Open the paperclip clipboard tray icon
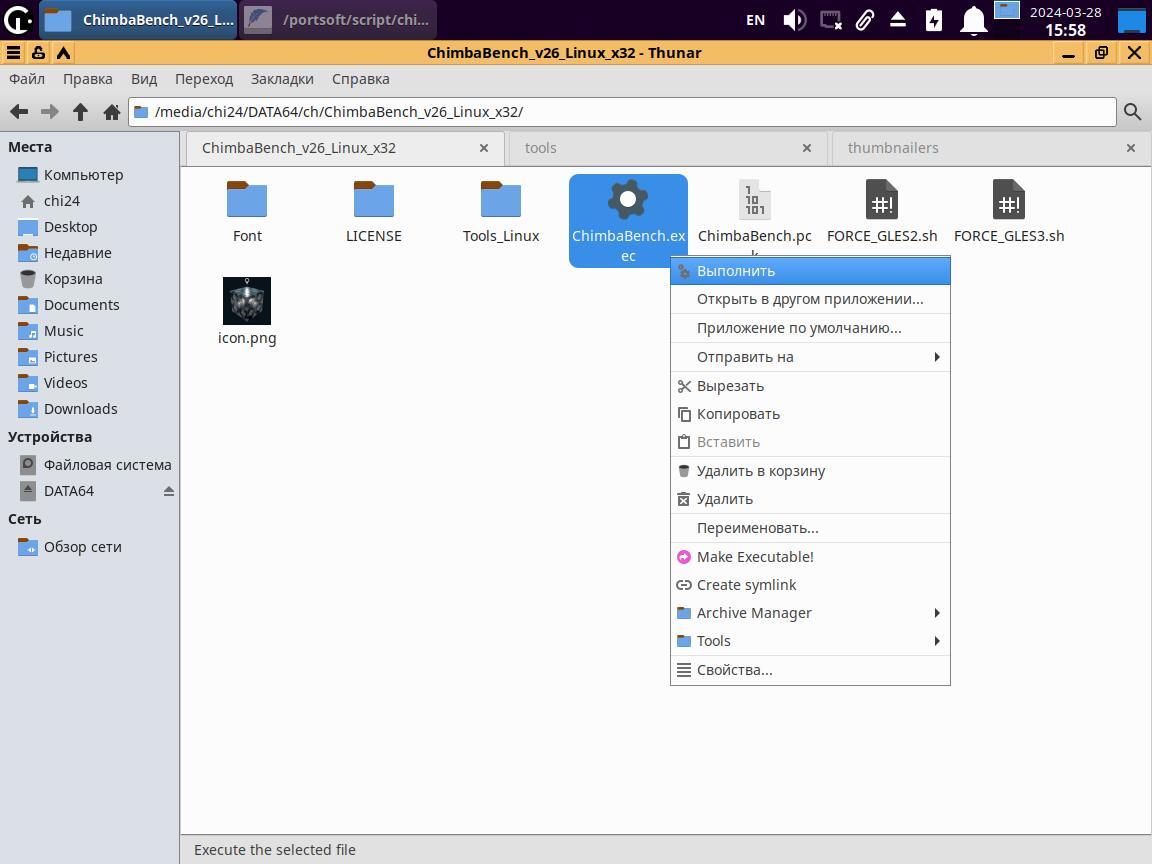 (x=865, y=20)
